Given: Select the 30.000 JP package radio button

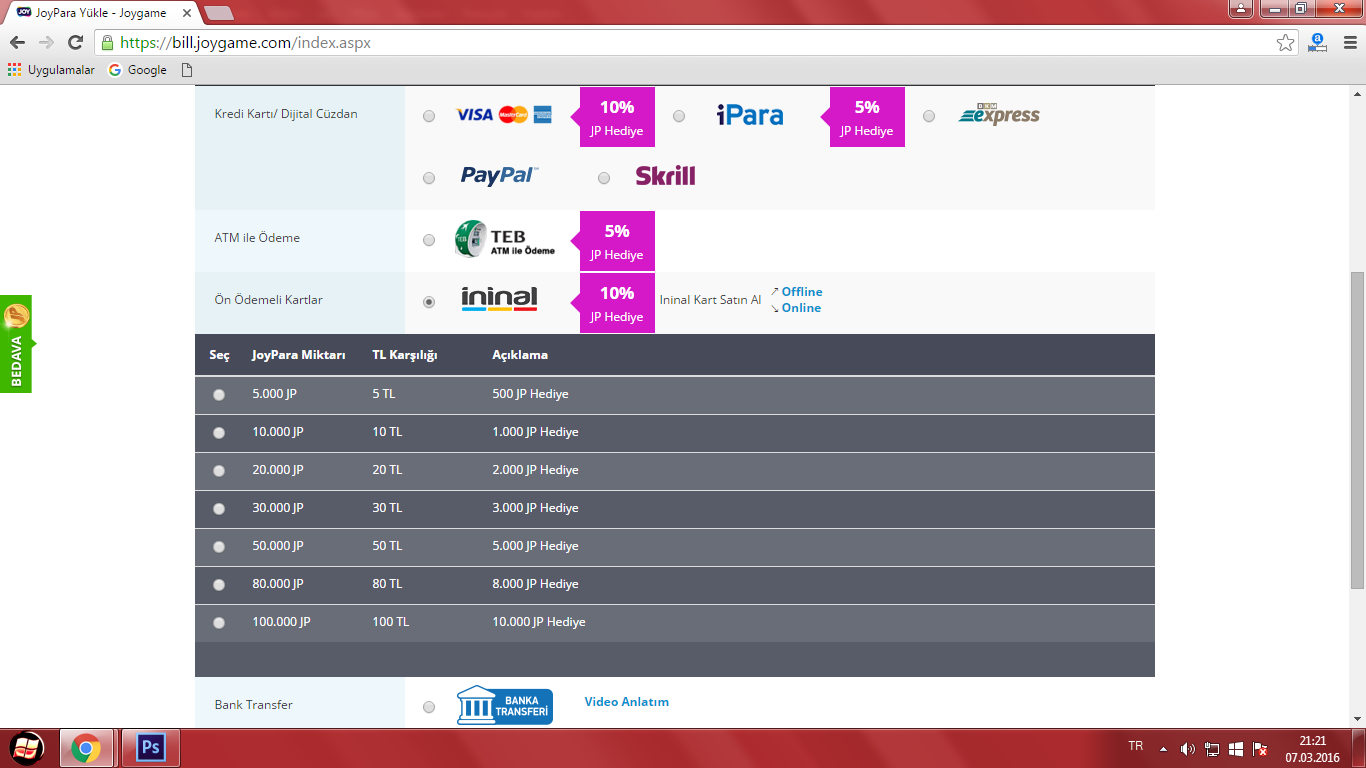Looking at the screenshot, I should coord(219,509).
